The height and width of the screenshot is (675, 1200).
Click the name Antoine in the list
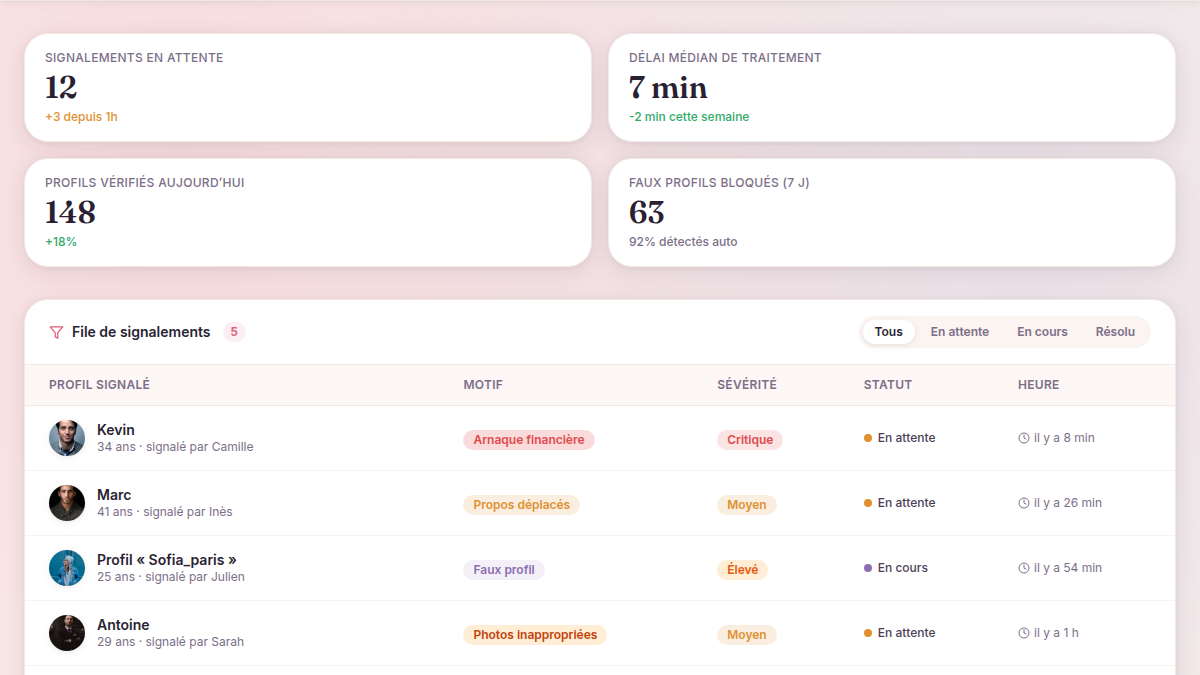(123, 625)
